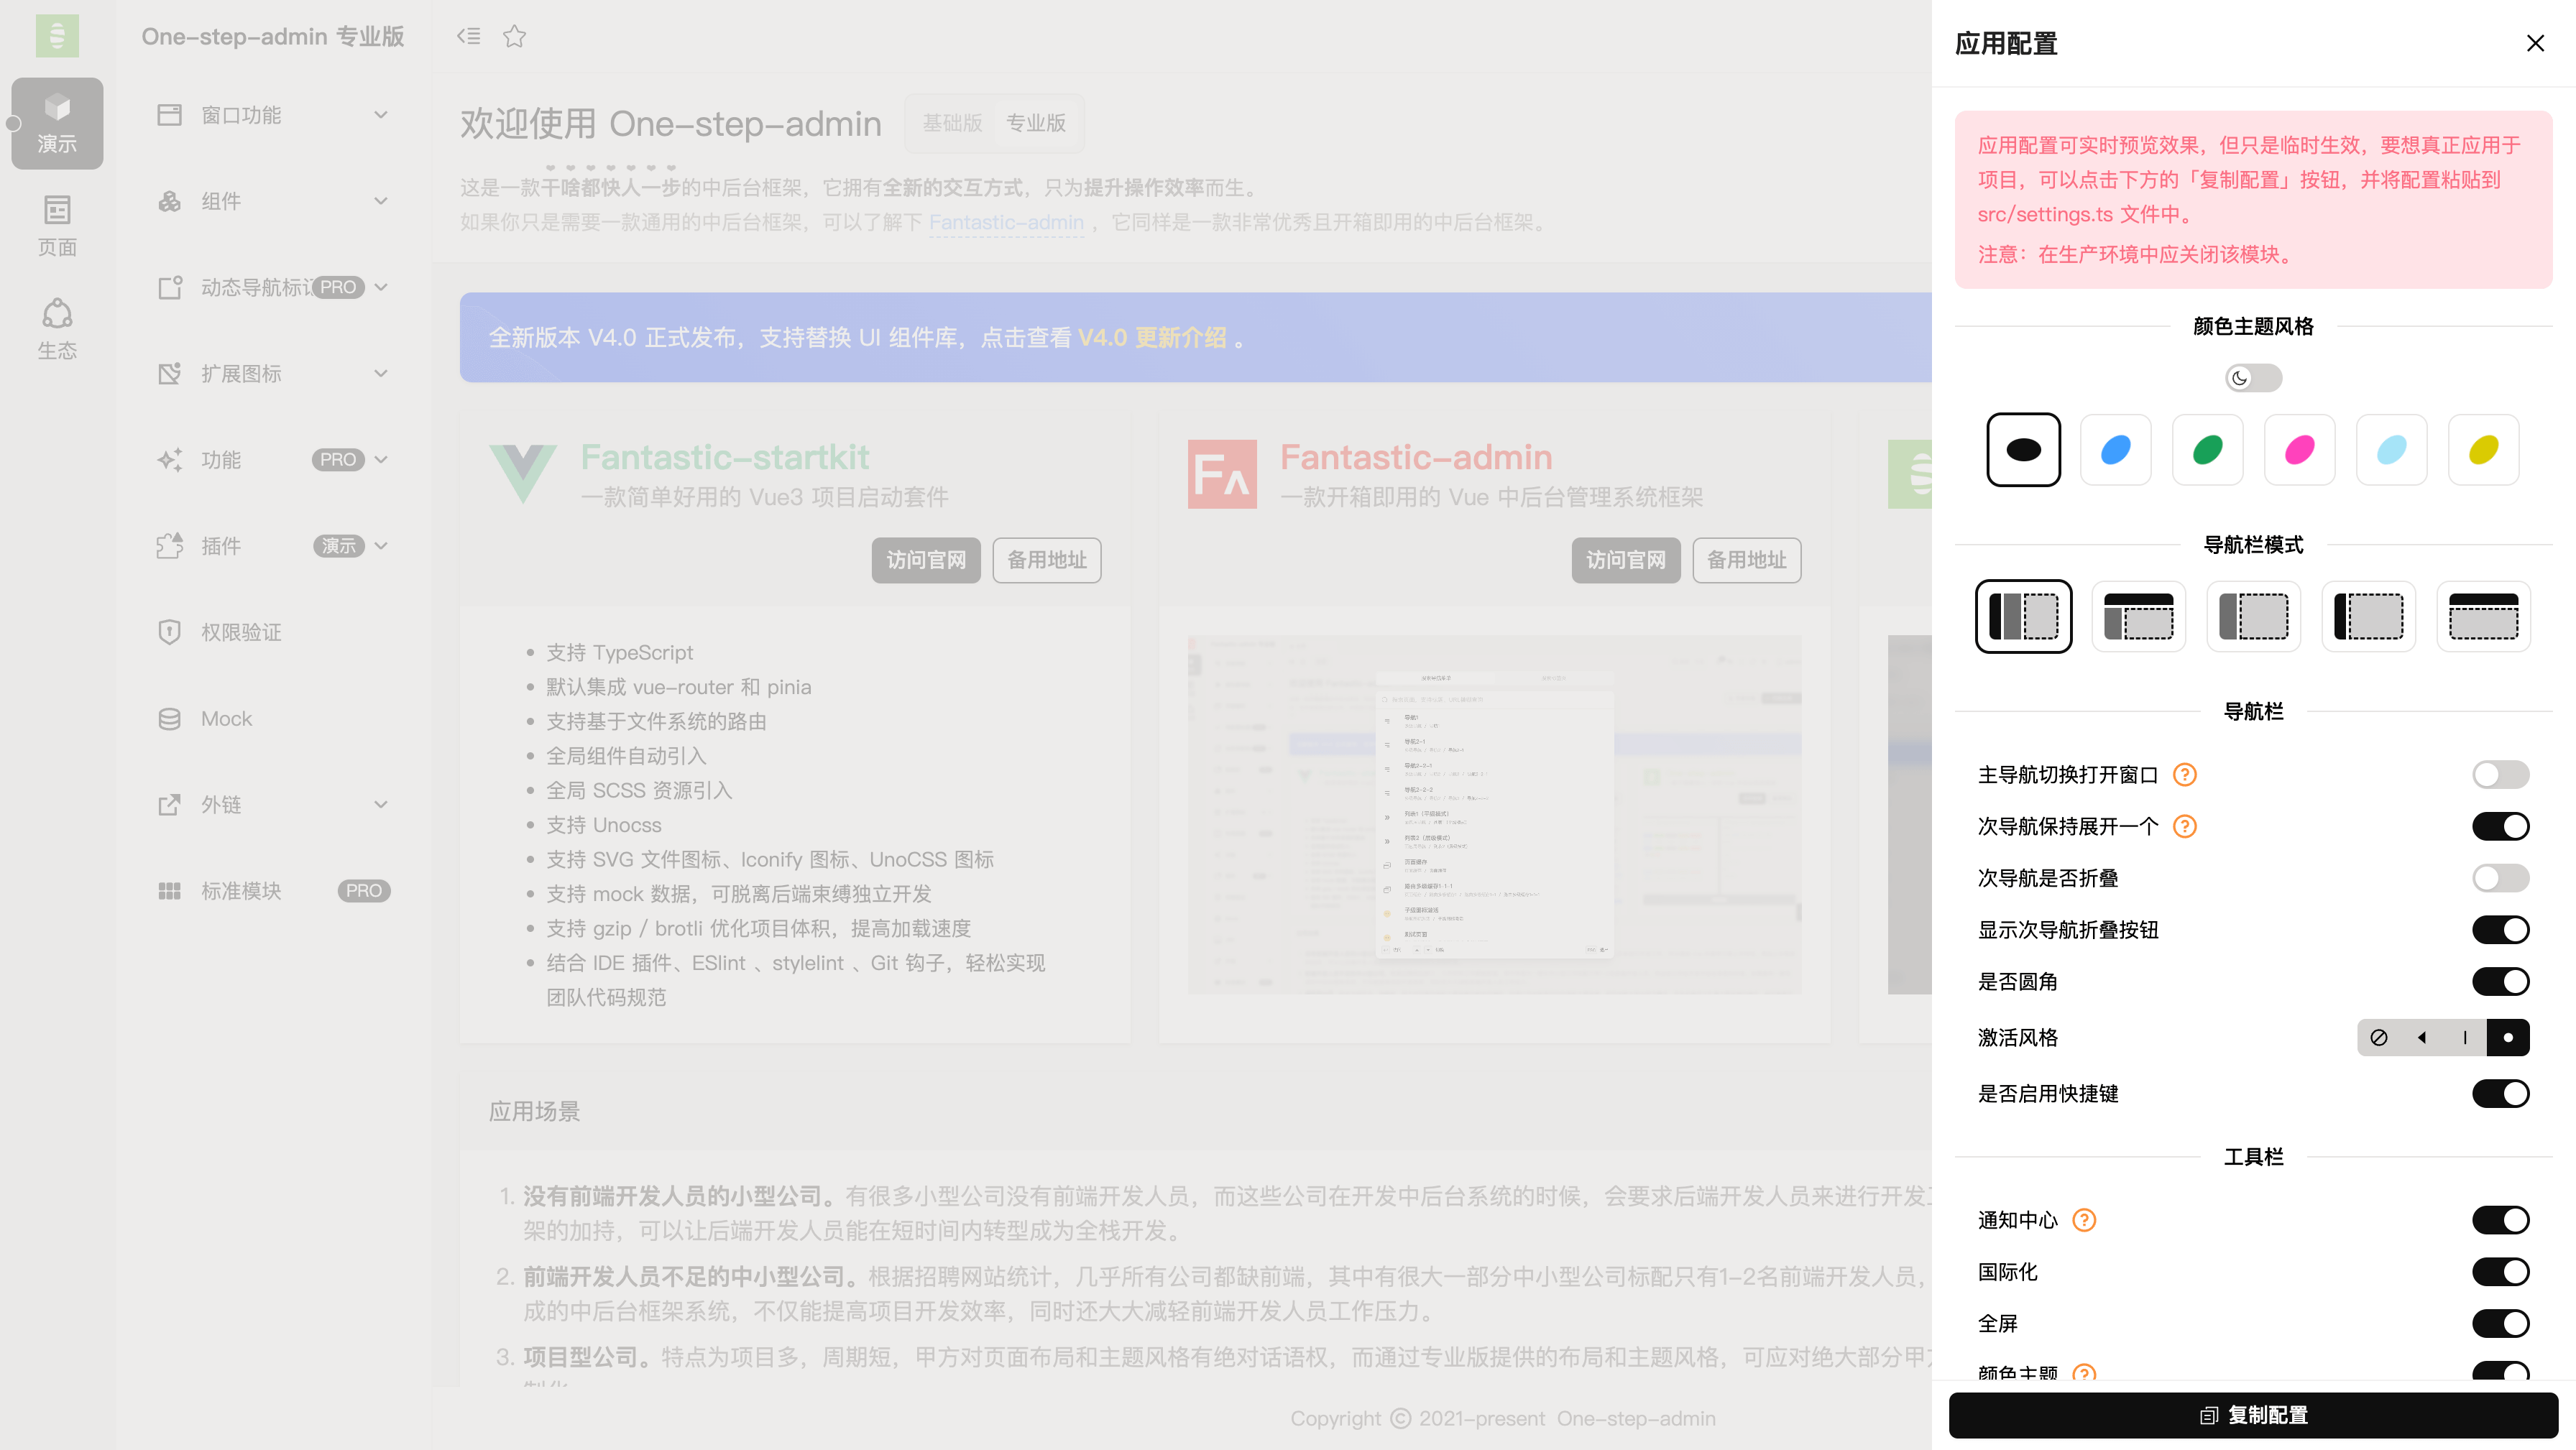2576x1450 pixels.
Task: Expand the 扩展图标 menu chevron
Action: [380, 373]
